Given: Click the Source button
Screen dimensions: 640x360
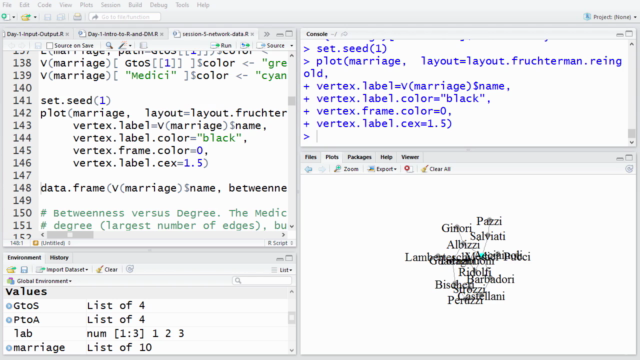Looking at the screenshot, I should click(x=271, y=45).
